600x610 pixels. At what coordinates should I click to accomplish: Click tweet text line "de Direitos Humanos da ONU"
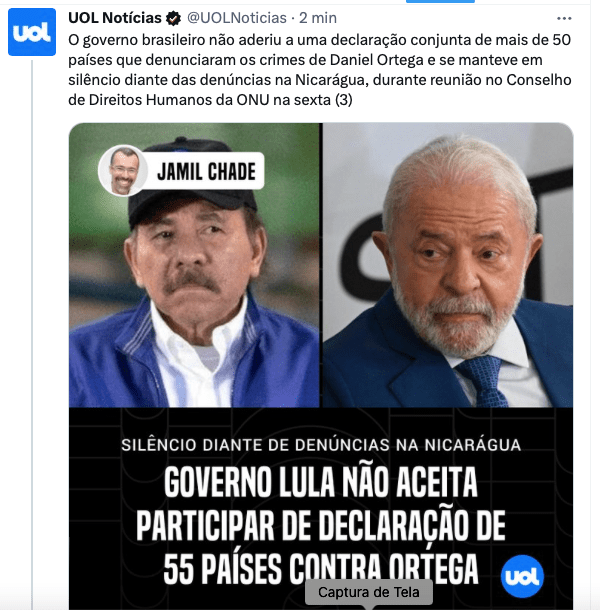point(169,100)
